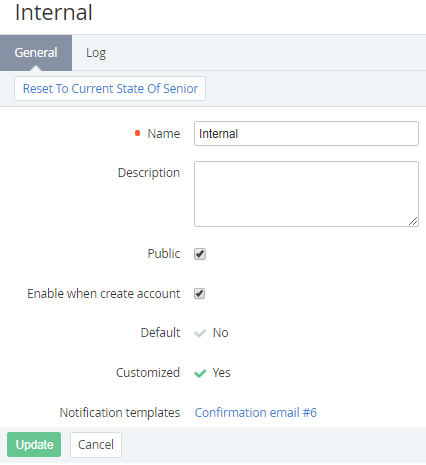Click the red required-field dot beside Name

(137, 133)
